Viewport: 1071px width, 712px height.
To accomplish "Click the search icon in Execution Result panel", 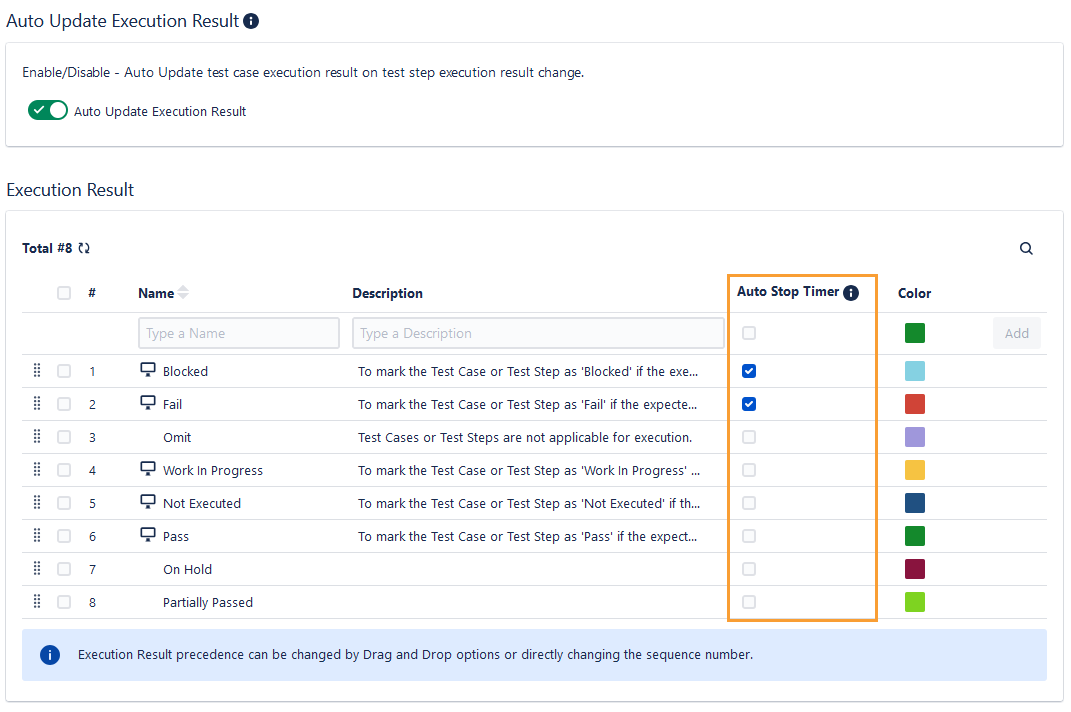I will tap(1026, 248).
